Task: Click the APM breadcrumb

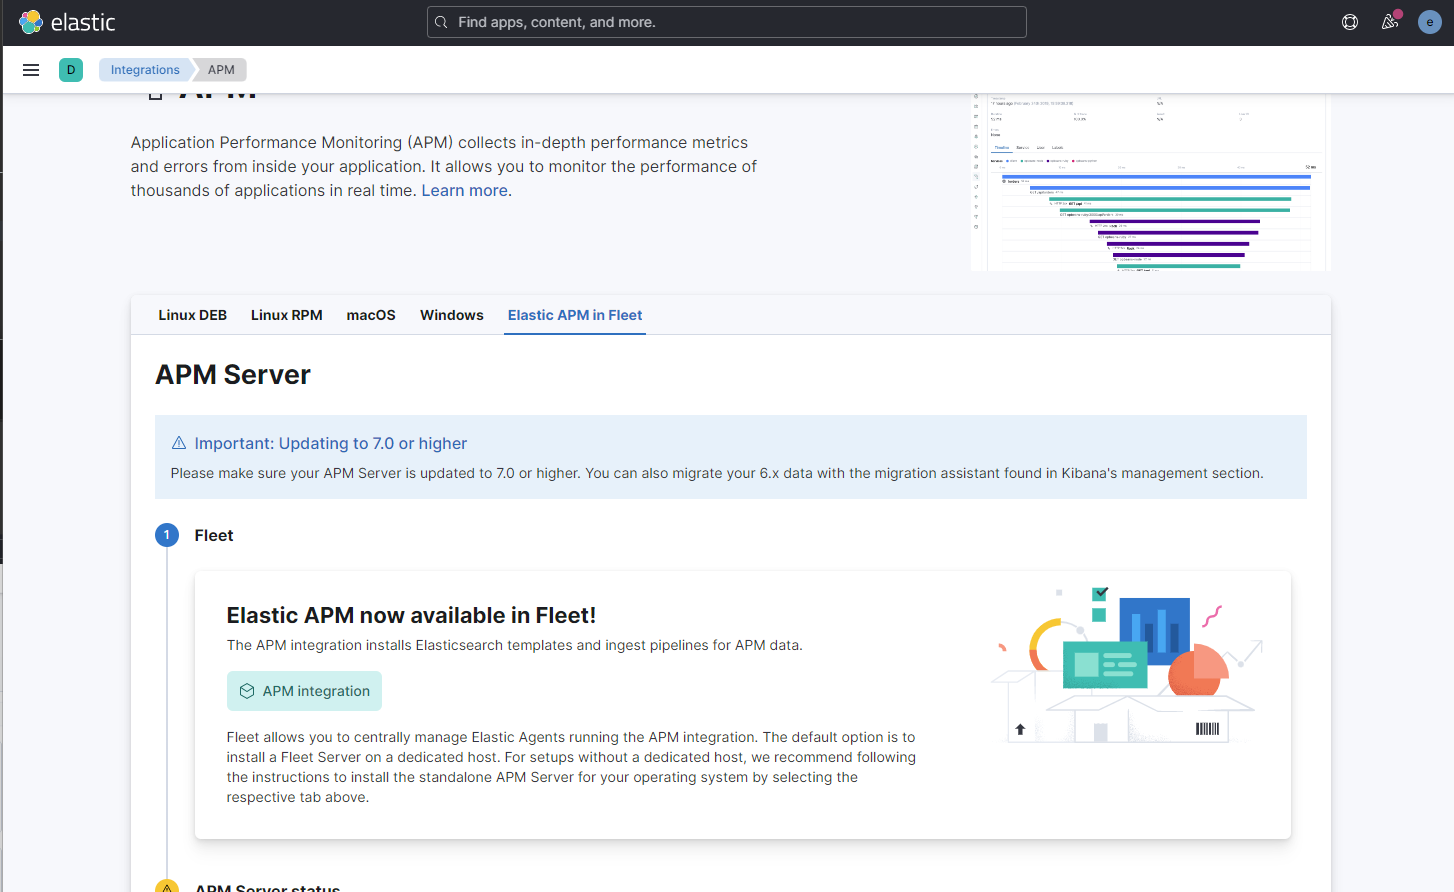Action: [221, 70]
